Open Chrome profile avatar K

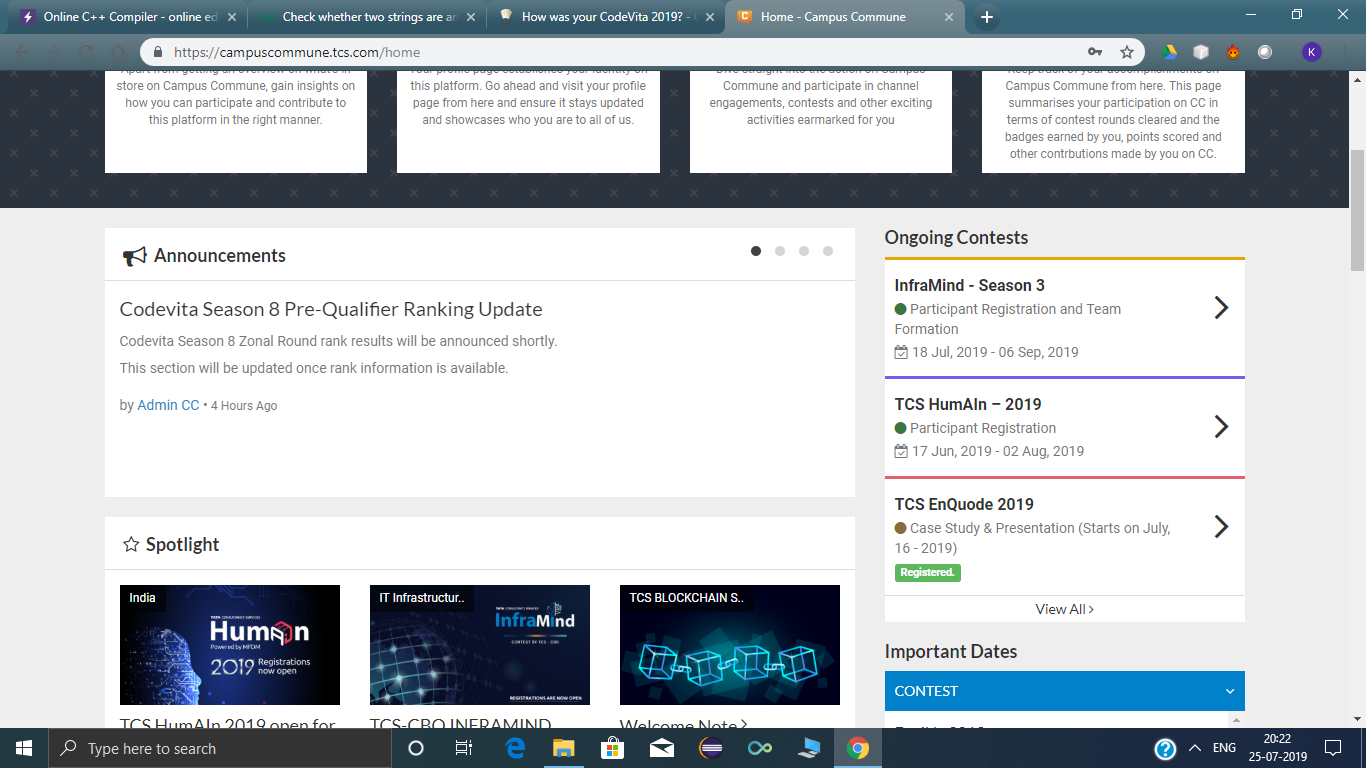[x=1312, y=52]
